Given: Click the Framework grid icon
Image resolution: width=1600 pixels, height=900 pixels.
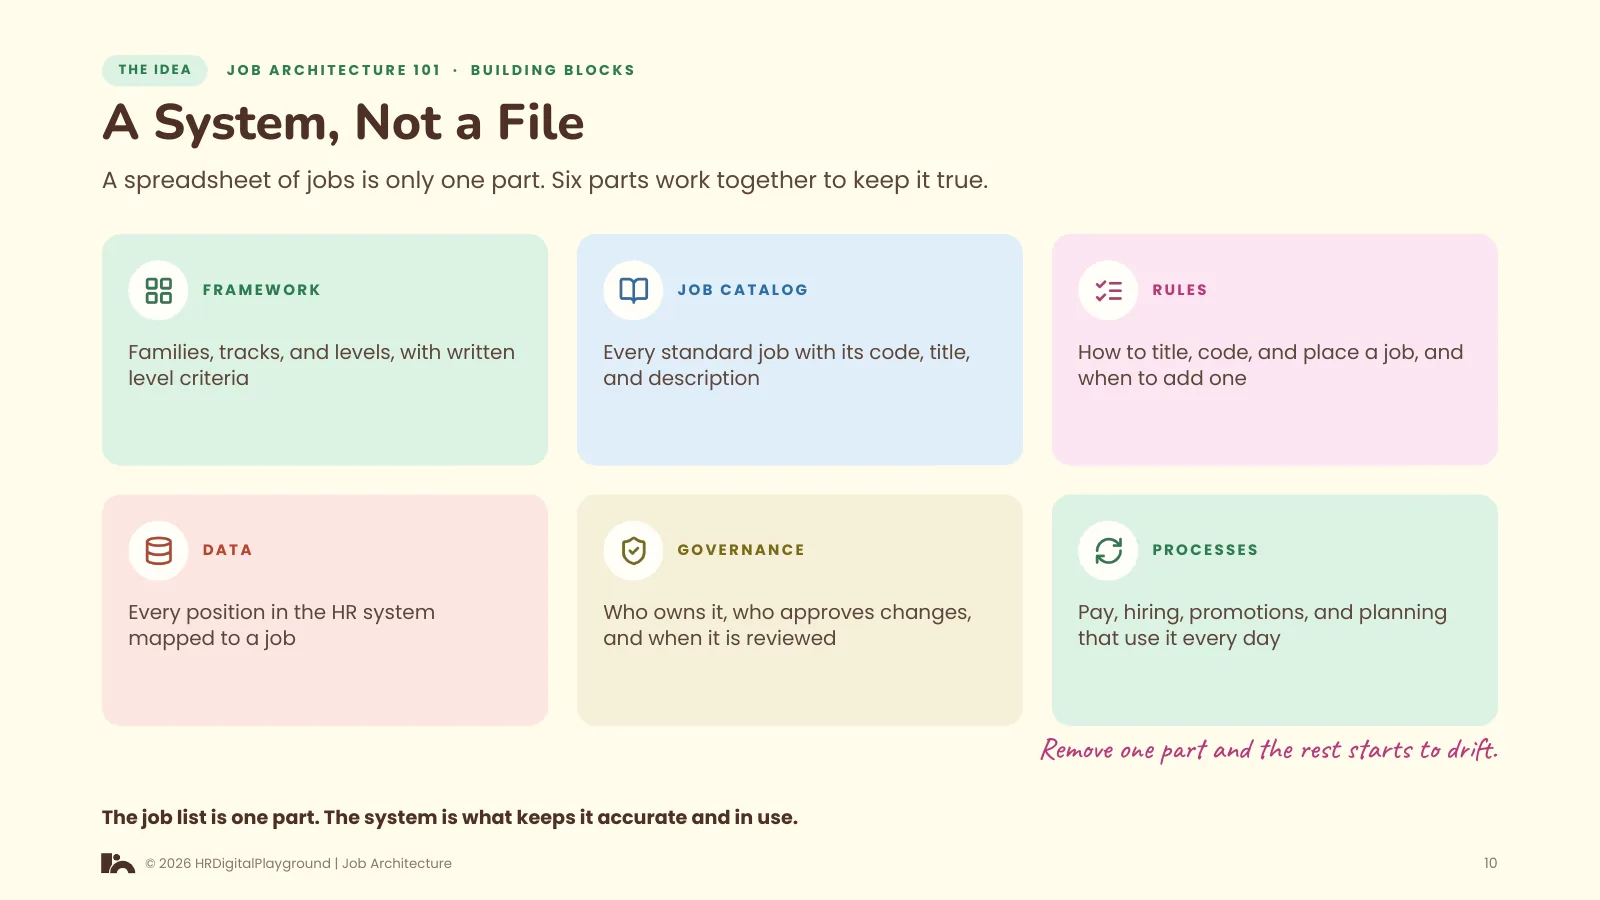Looking at the screenshot, I should [x=158, y=290].
